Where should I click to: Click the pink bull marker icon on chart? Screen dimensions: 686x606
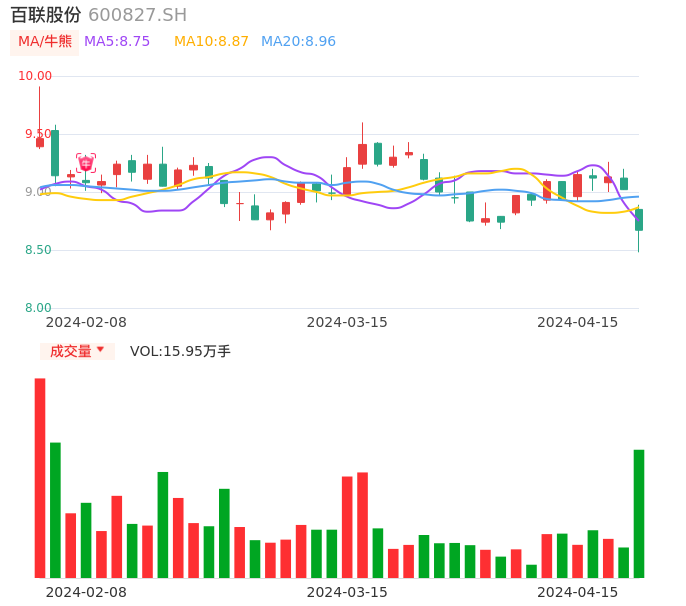pyautogui.click(x=86, y=162)
